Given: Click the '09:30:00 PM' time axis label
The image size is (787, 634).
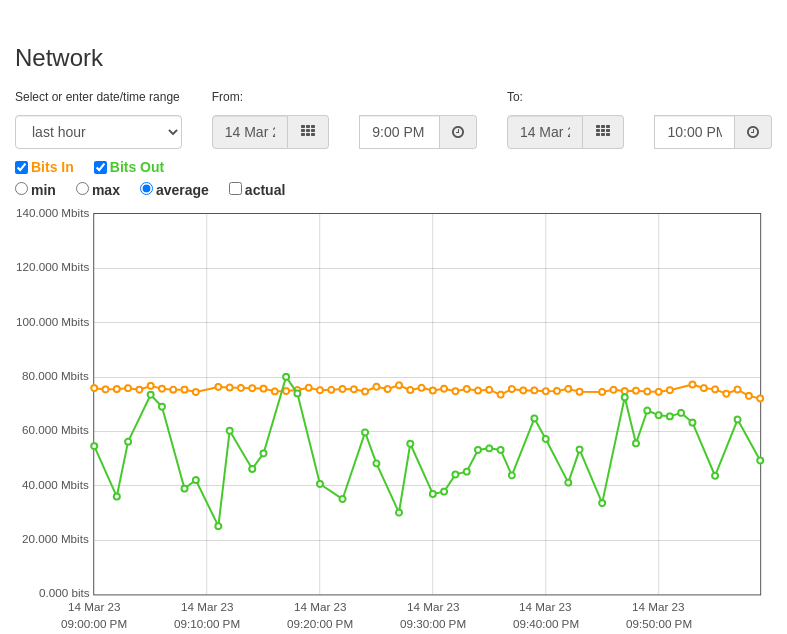Looking at the screenshot, I should pyautogui.click(x=433, y=624).
